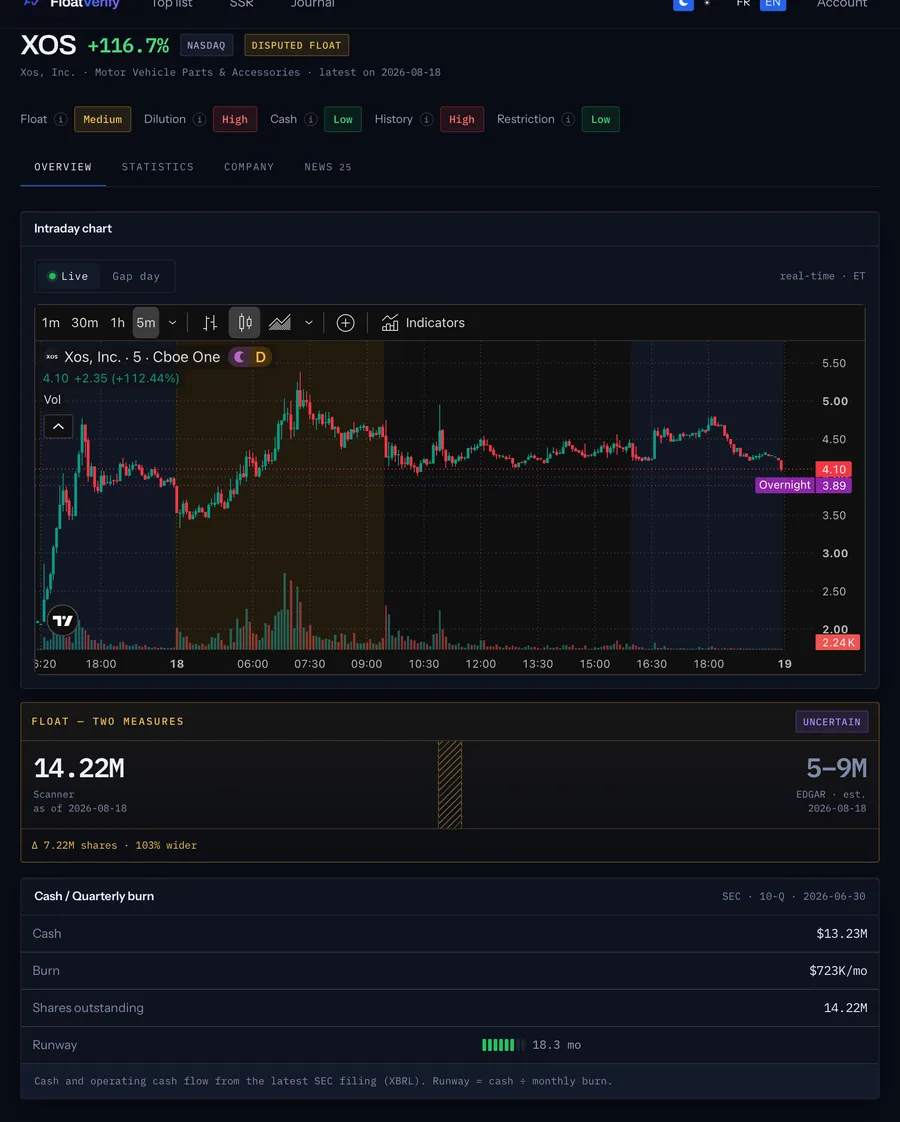
Task: Select the EN language option
Action: 773,4
